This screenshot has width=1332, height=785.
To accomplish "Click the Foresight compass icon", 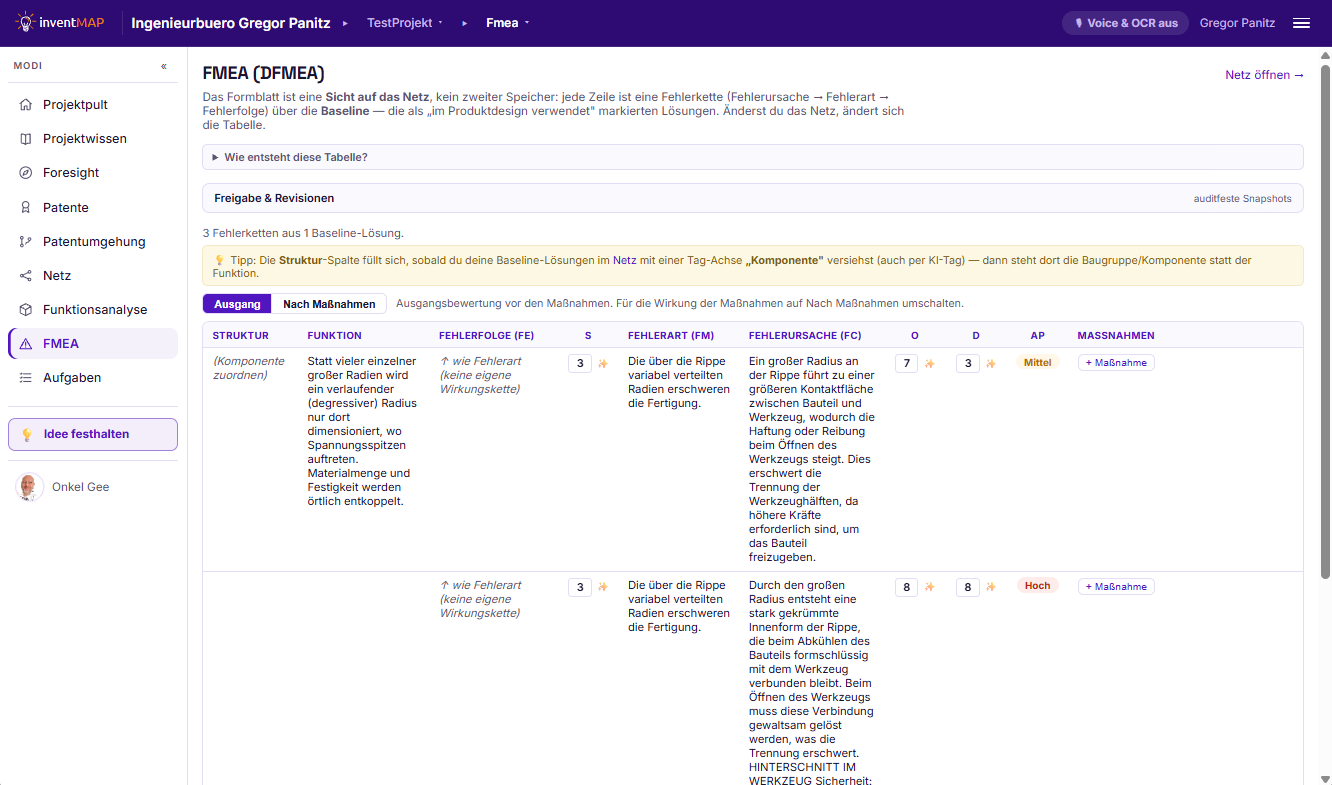I will coord(26,173).
